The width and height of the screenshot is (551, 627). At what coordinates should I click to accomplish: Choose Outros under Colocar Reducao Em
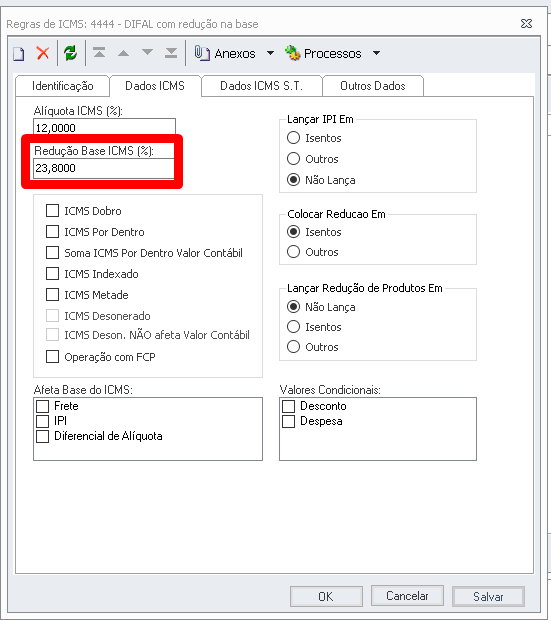tap(293, 252)
